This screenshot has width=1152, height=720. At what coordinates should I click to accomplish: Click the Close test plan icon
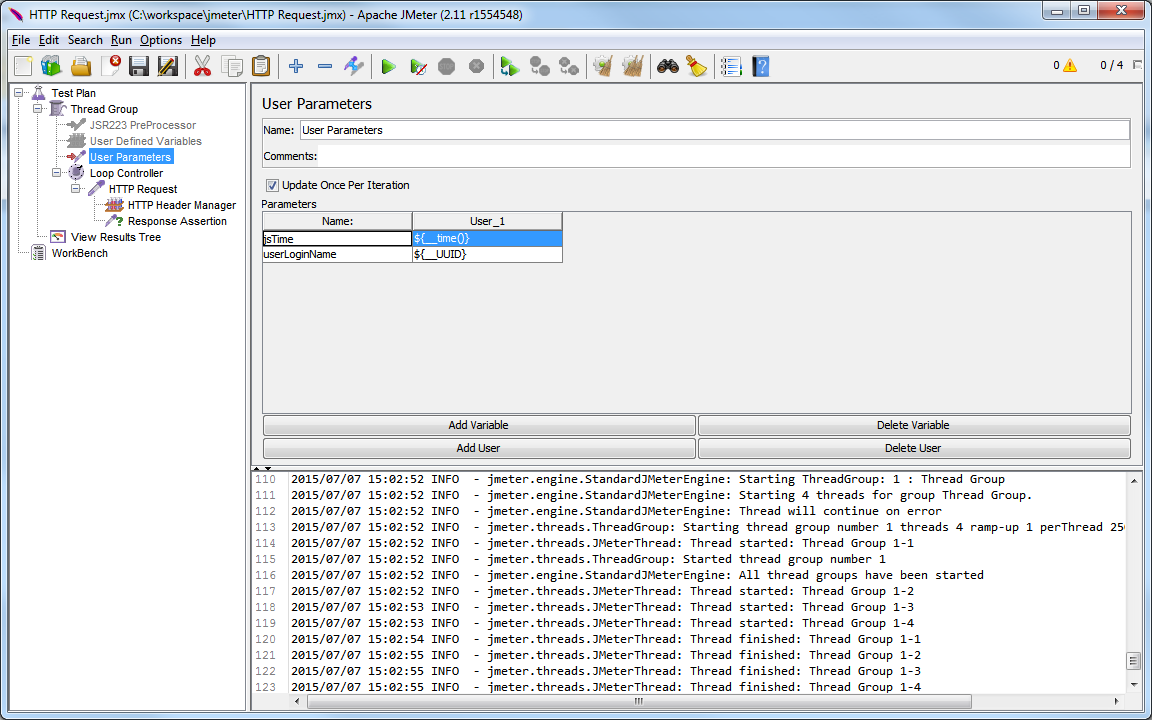(x=110, y=66)
